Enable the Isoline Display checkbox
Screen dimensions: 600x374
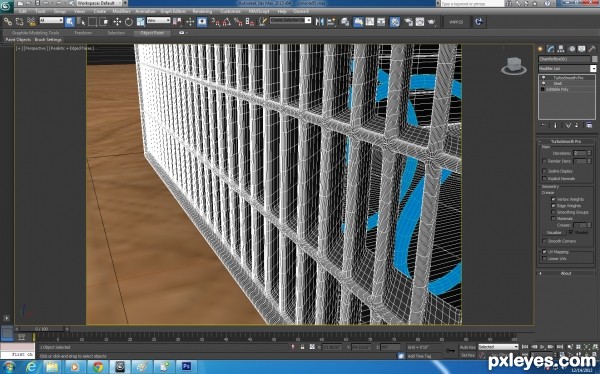coord(545,171)
